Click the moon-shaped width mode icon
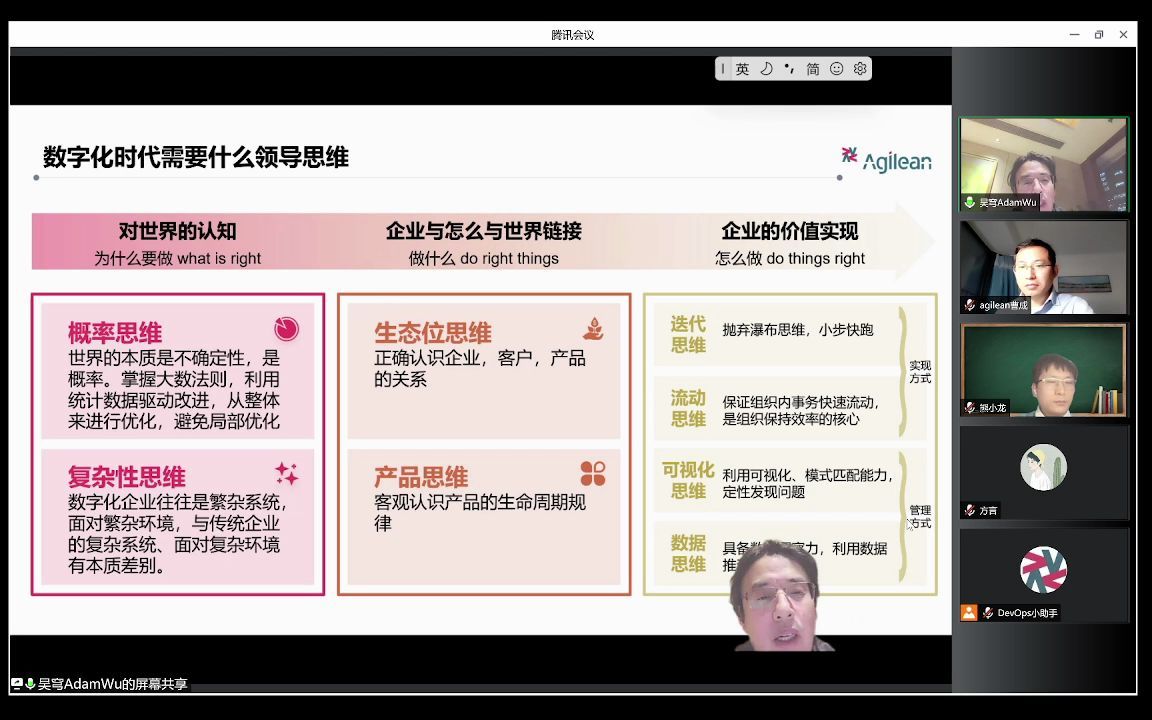This screenshot has height=720, width=1152. point(768,69)
